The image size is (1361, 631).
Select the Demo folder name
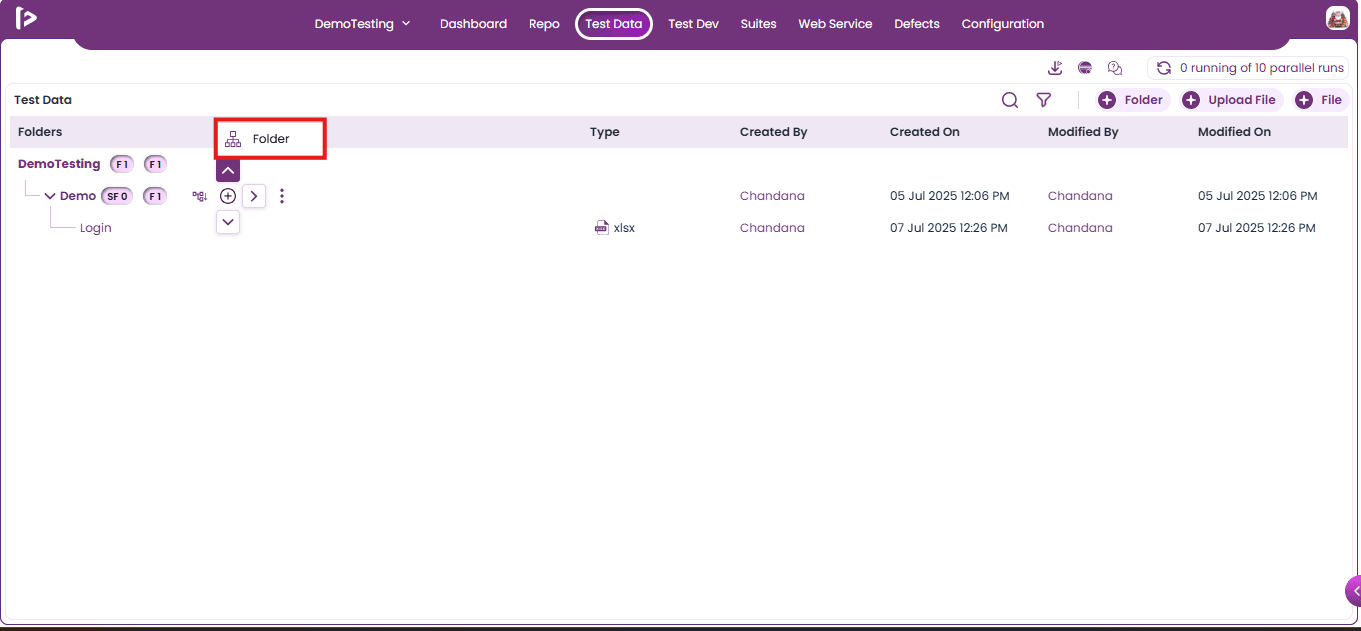[78, 196]
